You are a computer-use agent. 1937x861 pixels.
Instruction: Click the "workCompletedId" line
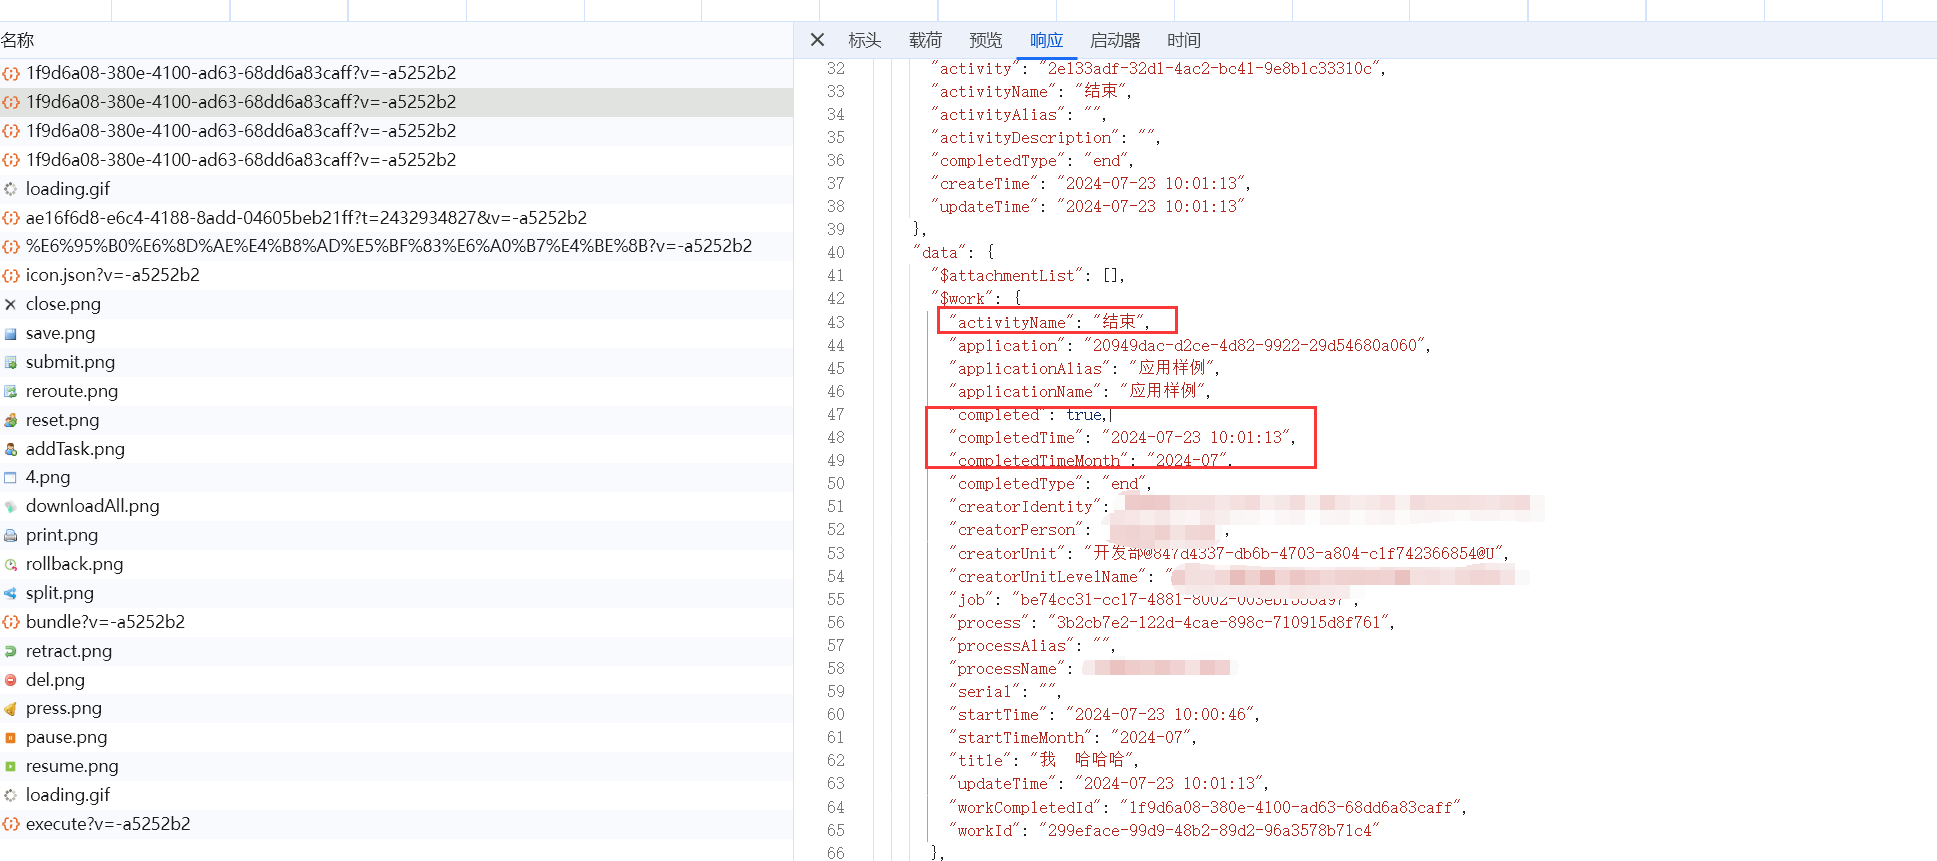click(x=1208, y=808)
